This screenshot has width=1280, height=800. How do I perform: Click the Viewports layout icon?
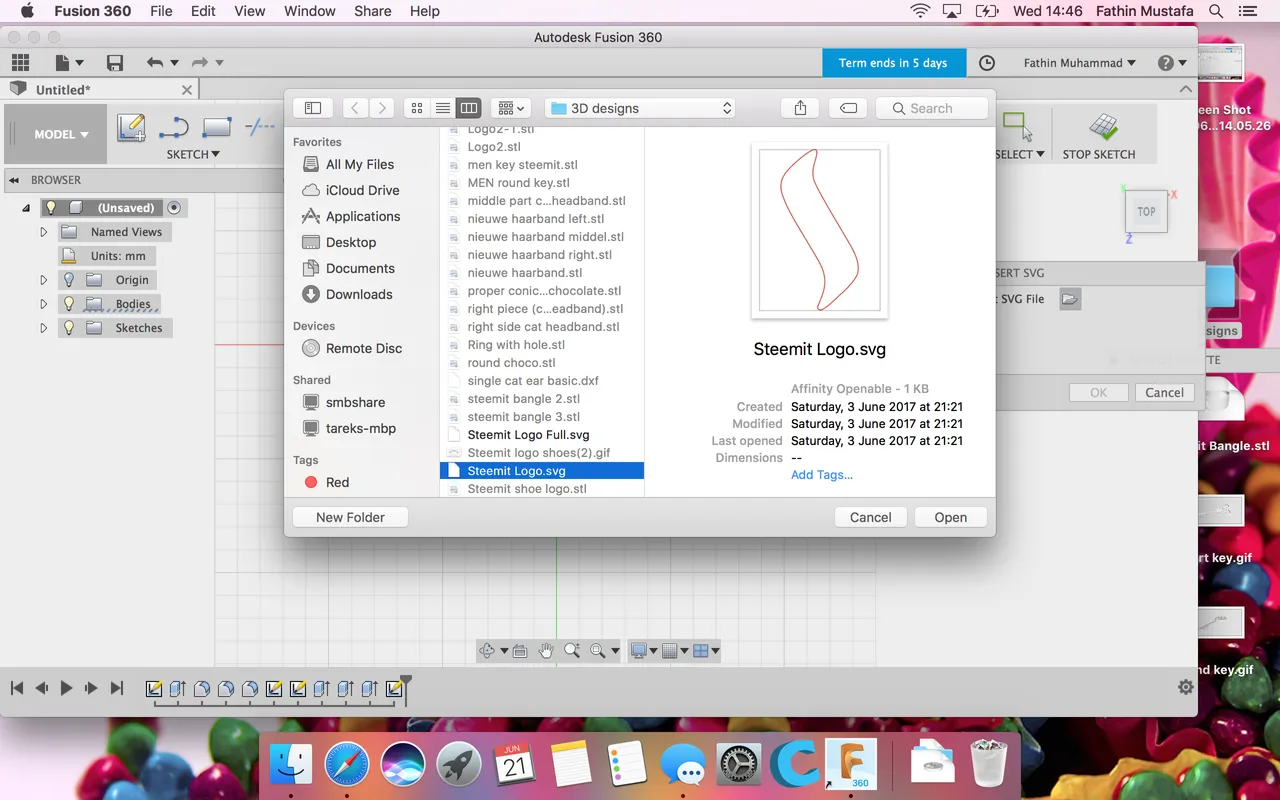[701, 651]
